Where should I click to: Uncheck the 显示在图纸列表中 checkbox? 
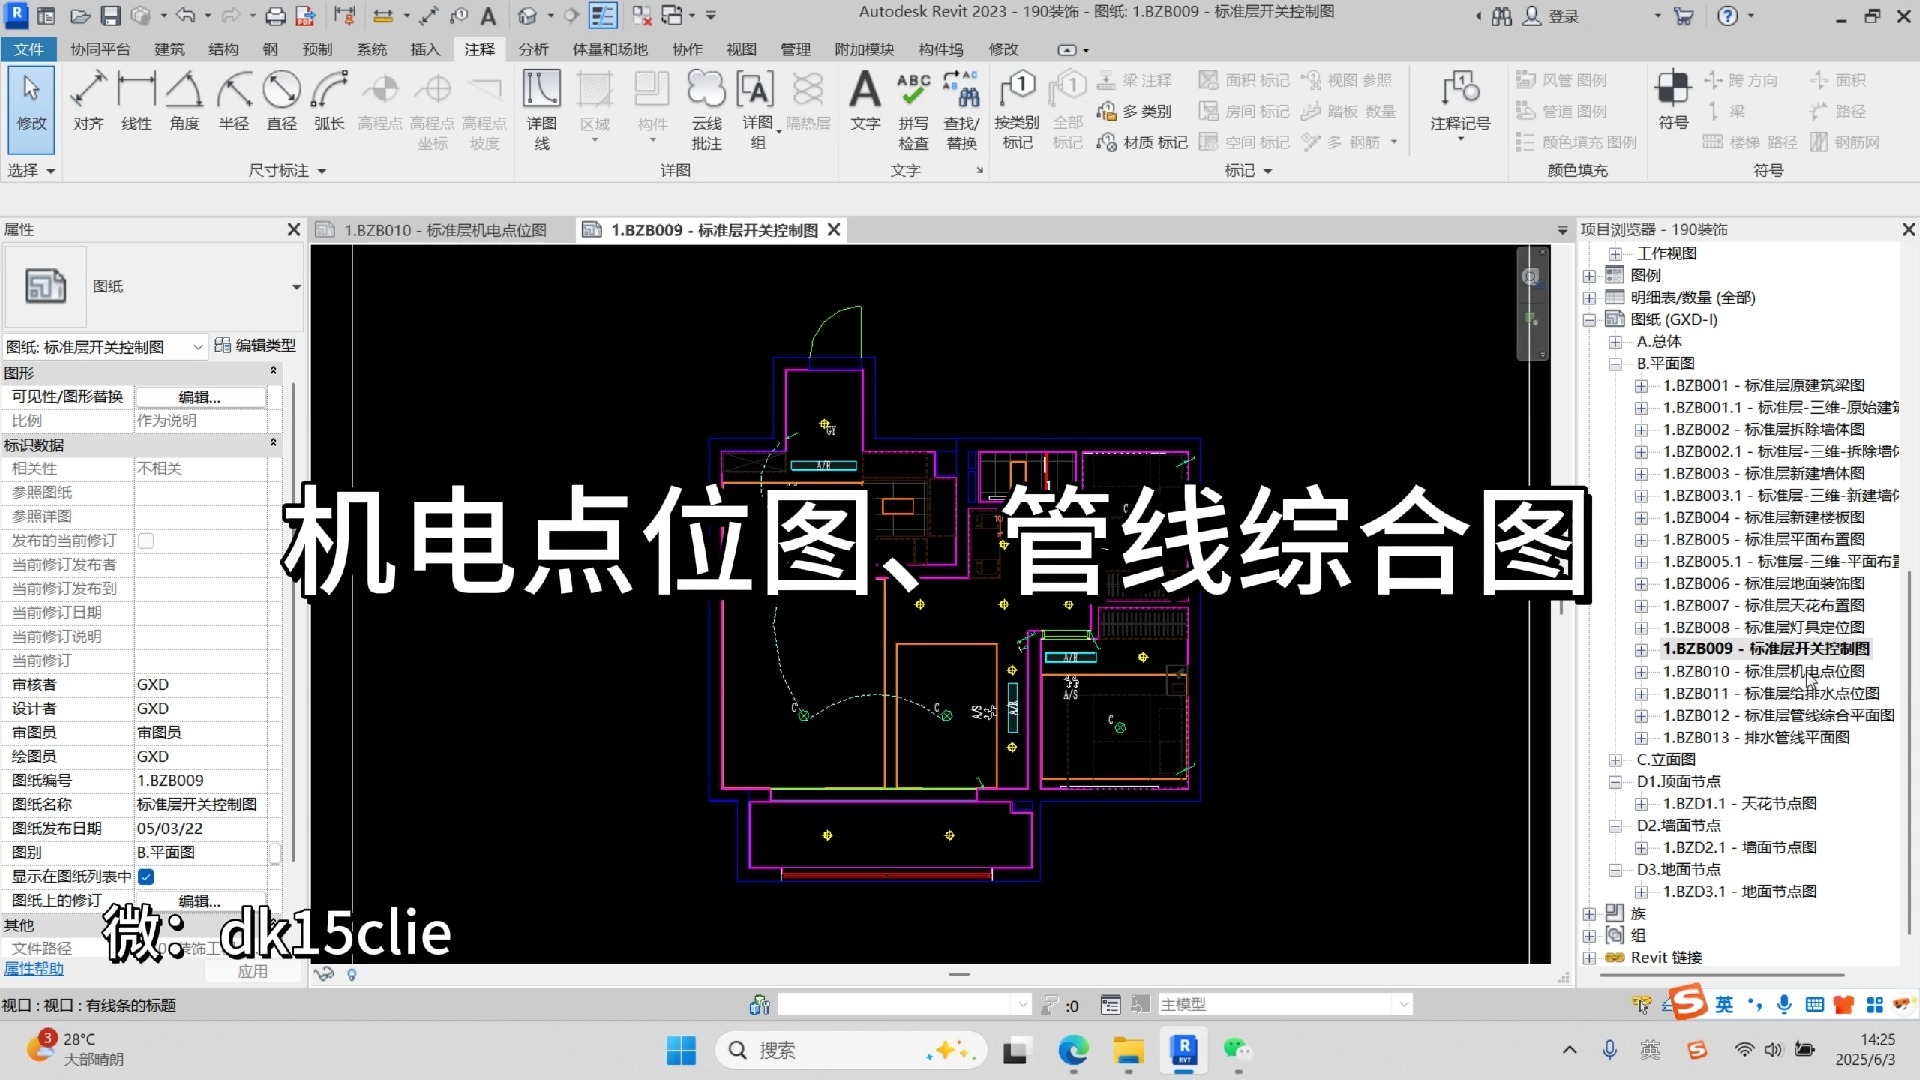(x=146, y=876)
